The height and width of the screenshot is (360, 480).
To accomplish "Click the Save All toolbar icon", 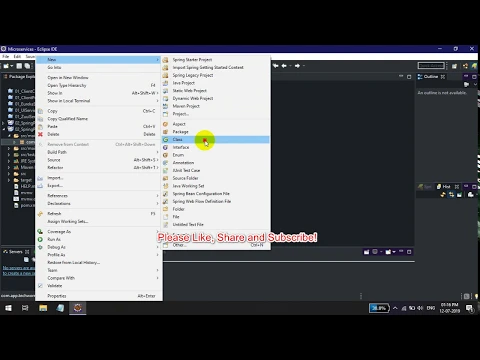I will pos(27,66).
